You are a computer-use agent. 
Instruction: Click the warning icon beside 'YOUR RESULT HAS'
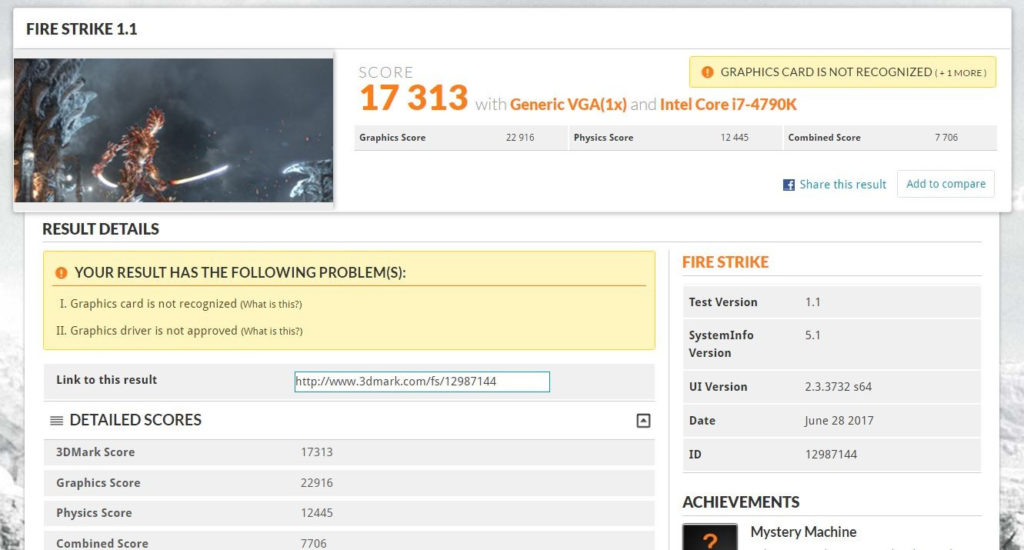click(61, 273)
